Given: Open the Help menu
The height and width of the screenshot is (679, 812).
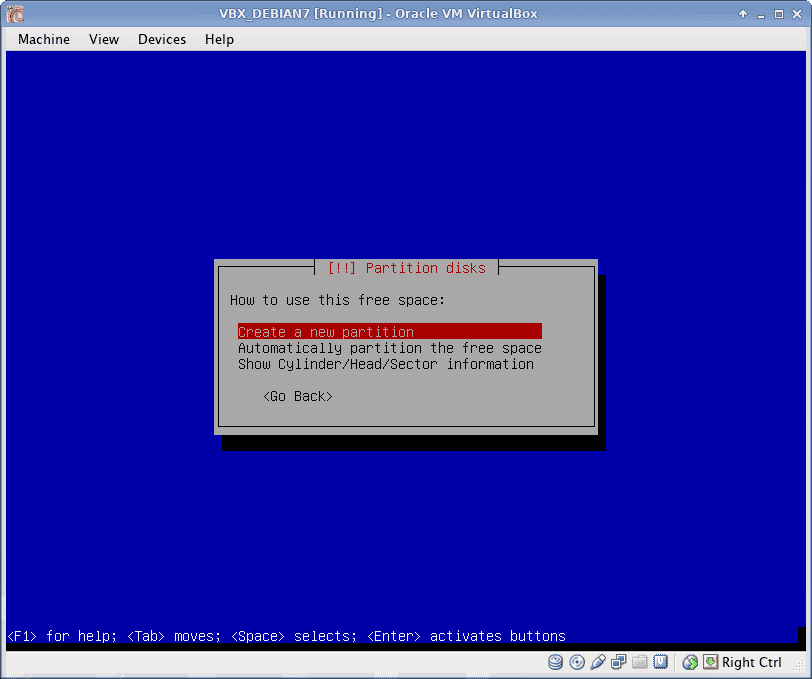Looking at the screenshot, I should click(x=219, y=39).
